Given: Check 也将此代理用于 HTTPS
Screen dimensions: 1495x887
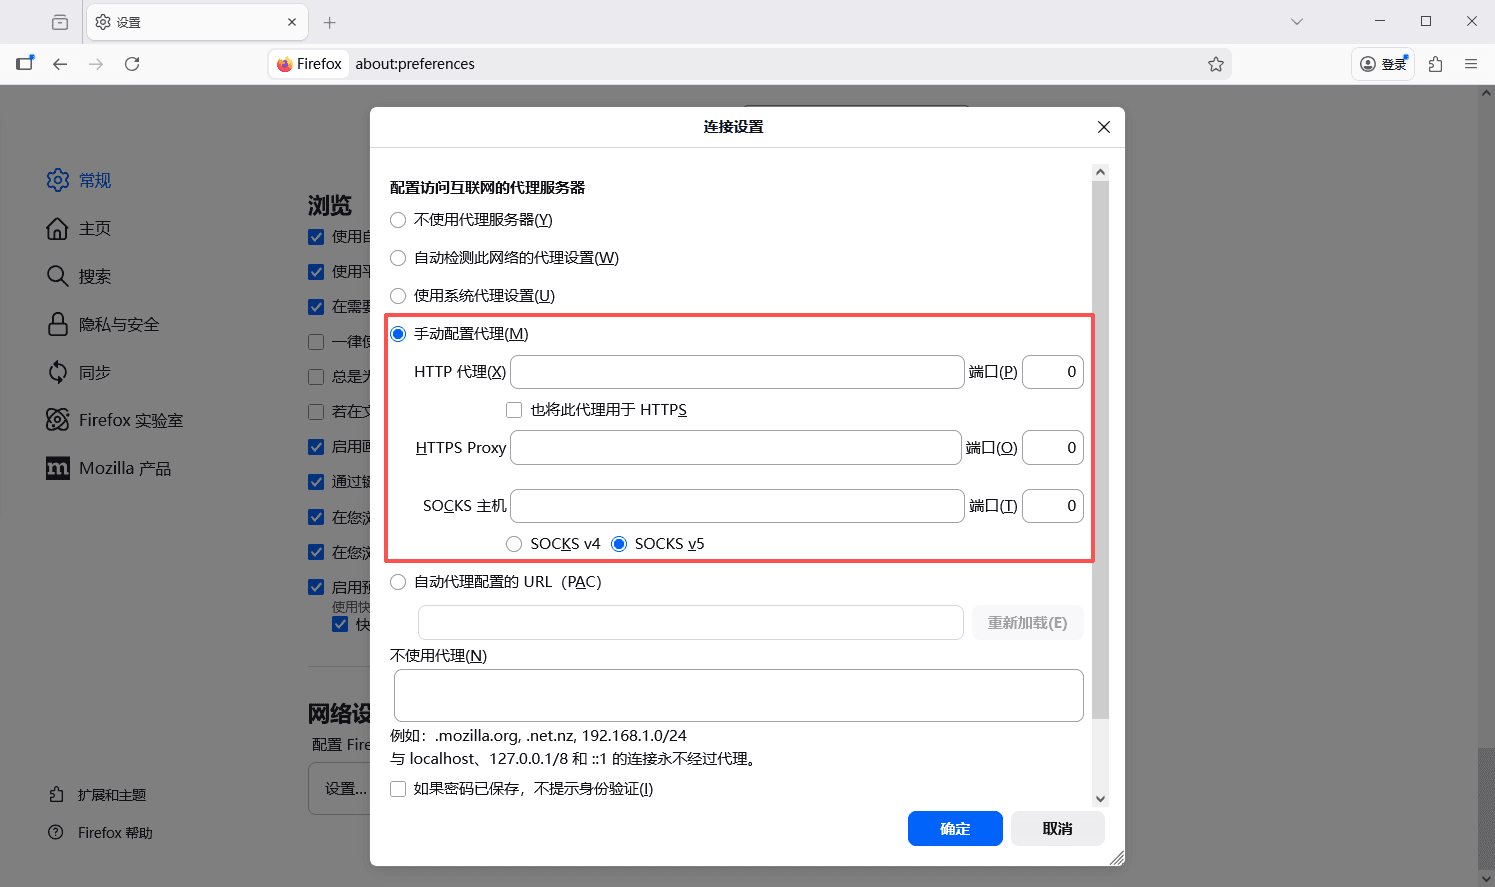Looking at the screenshot, I should (514, 409).
